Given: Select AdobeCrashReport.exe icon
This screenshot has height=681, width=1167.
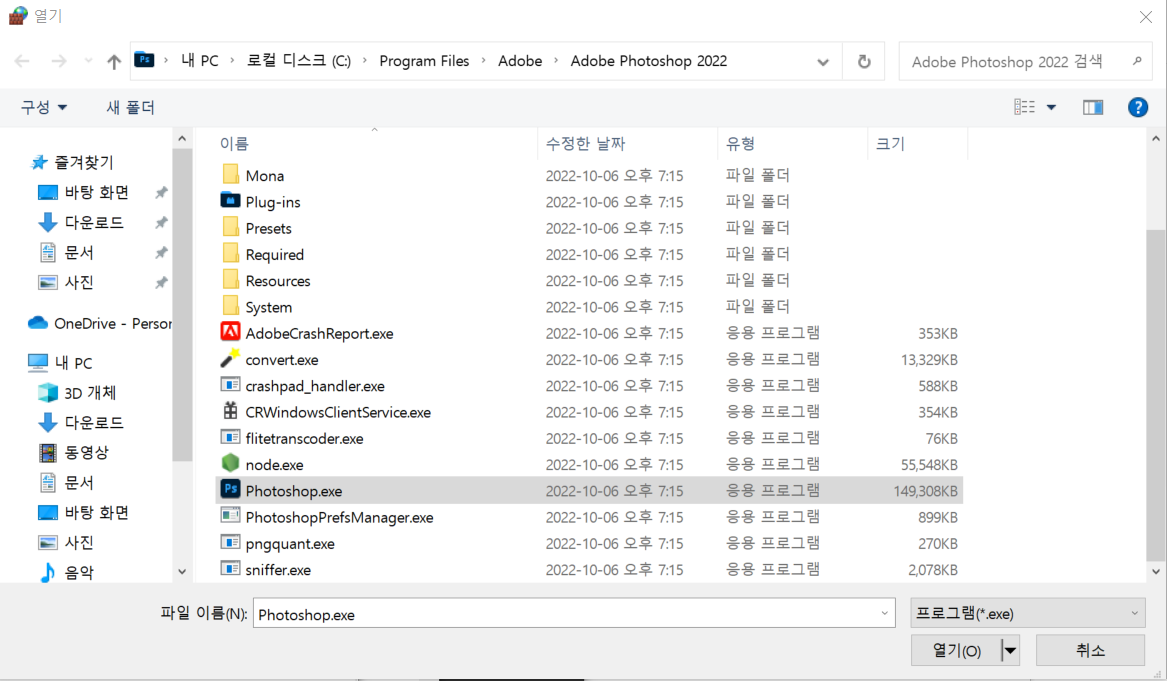Looking at the screenshot, I should [x=231, y=332].
